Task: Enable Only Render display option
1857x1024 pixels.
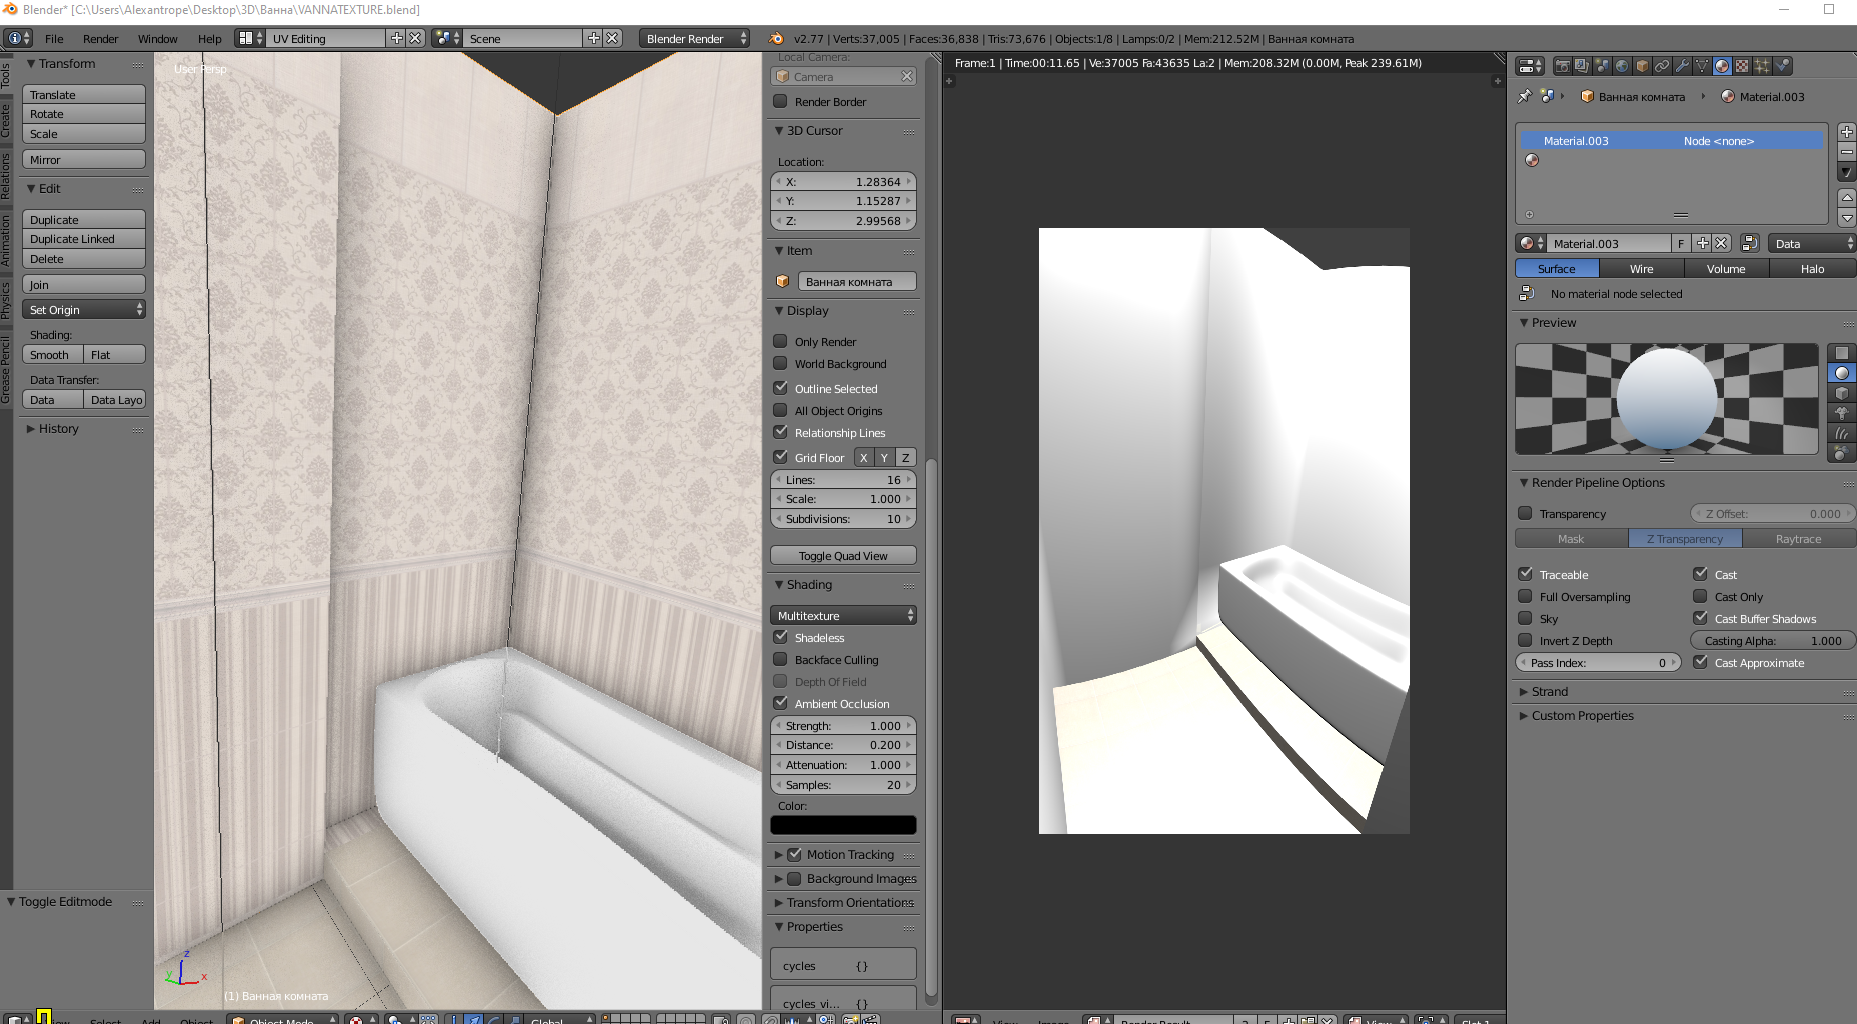Action: pos(781,341)
